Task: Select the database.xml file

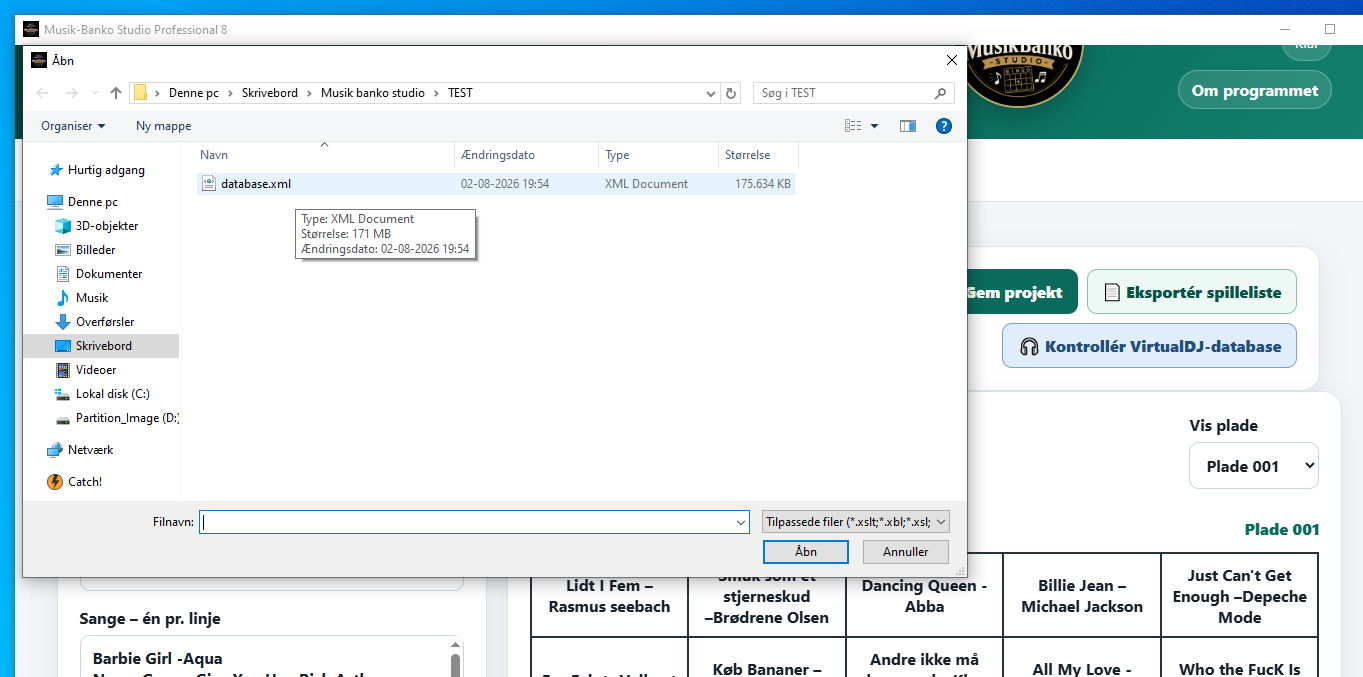Action: click(x=495, y=184)
